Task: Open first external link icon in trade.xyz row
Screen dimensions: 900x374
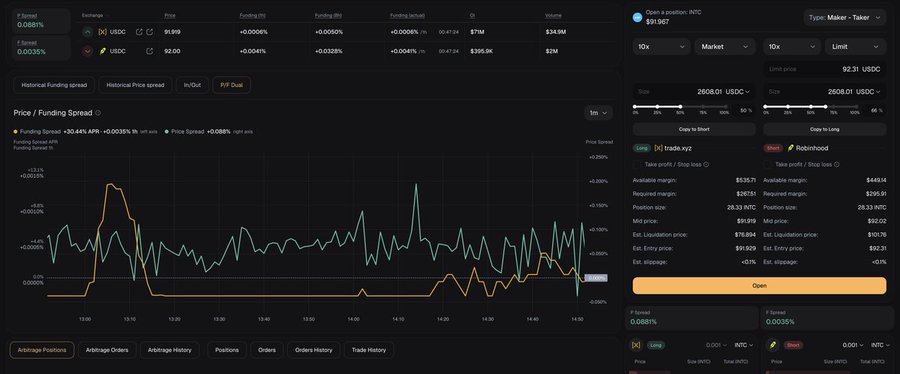Action: (139, 32)
